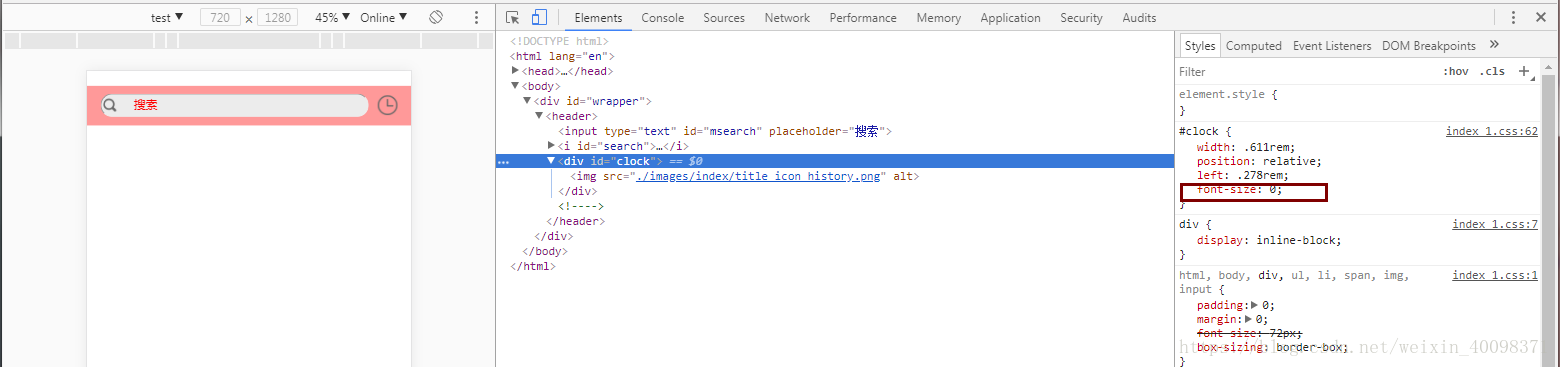
Task: Click the 'box-sizing: border-box;' declaration
Action: [x=1272, y=348]
